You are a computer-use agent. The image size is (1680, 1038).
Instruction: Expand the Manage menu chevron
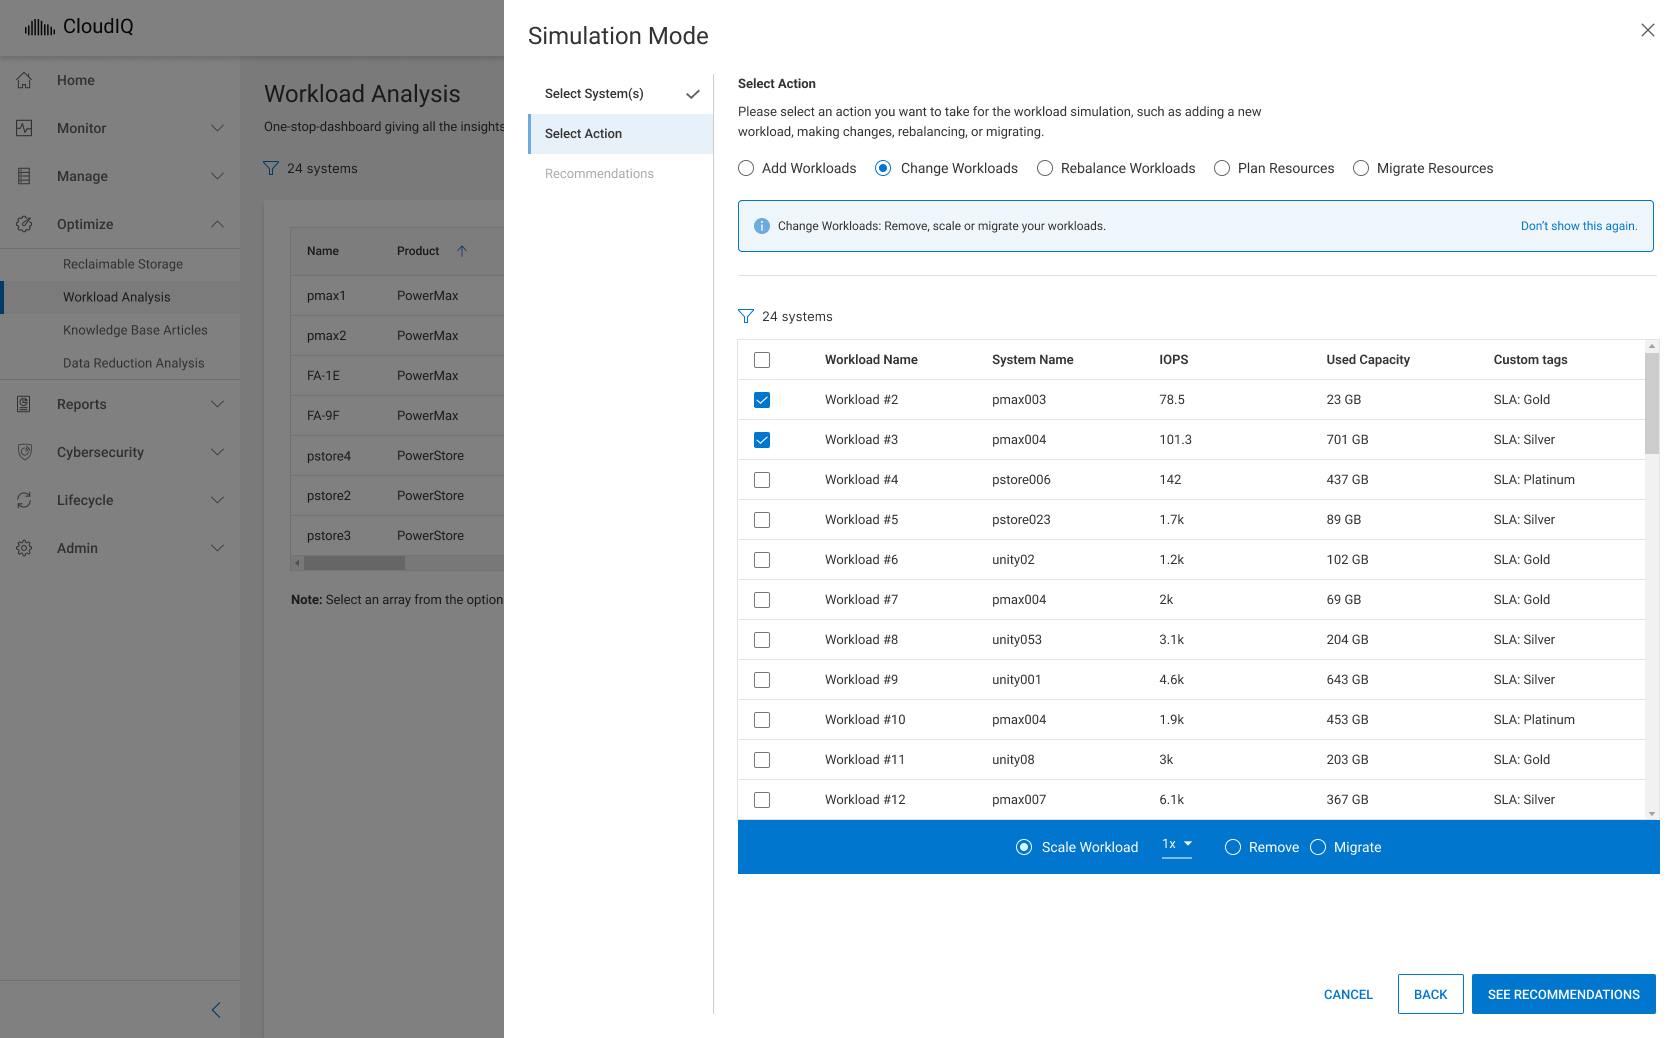click(x=217, y=176)
